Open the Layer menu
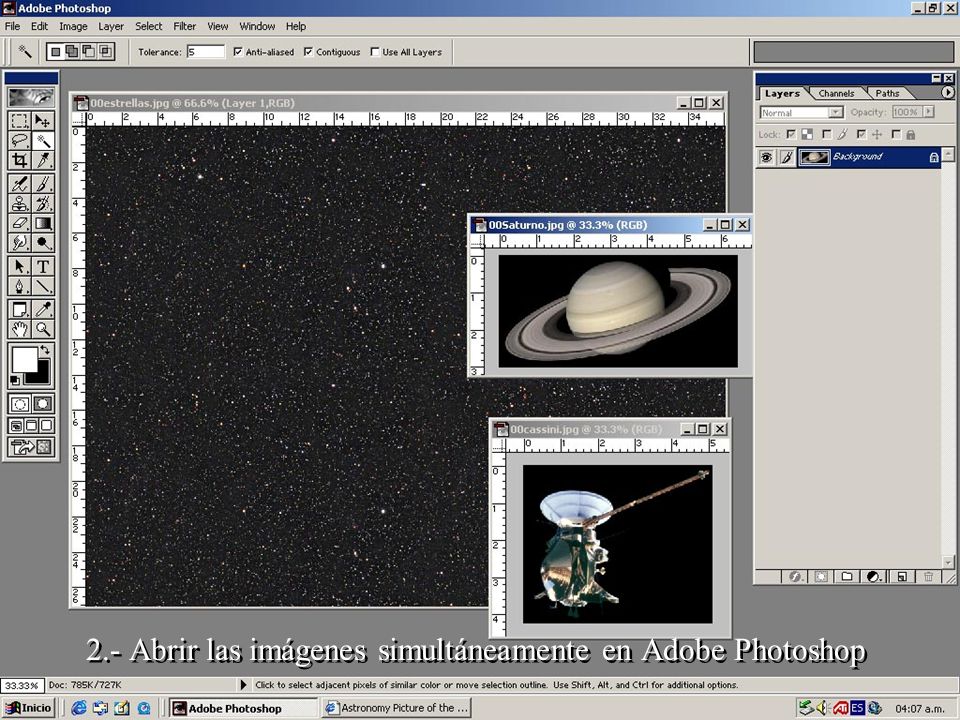960x720 pixels. click(x=111, y=26)
